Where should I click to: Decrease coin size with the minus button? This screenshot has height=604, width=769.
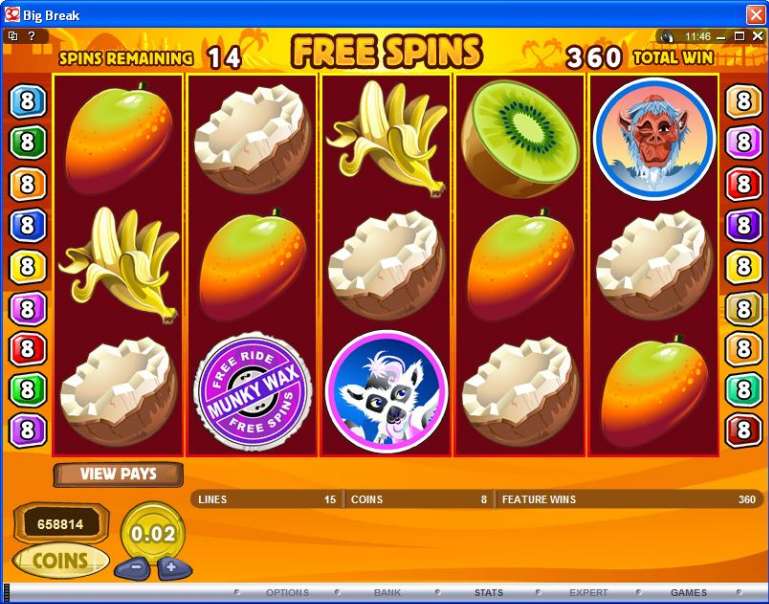(x=132, y=569)
